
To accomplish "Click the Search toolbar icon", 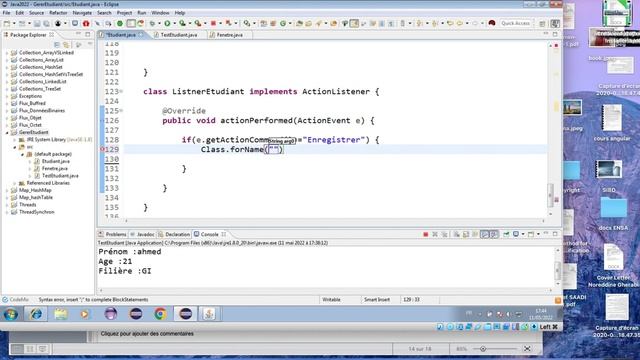I will 246,24.
